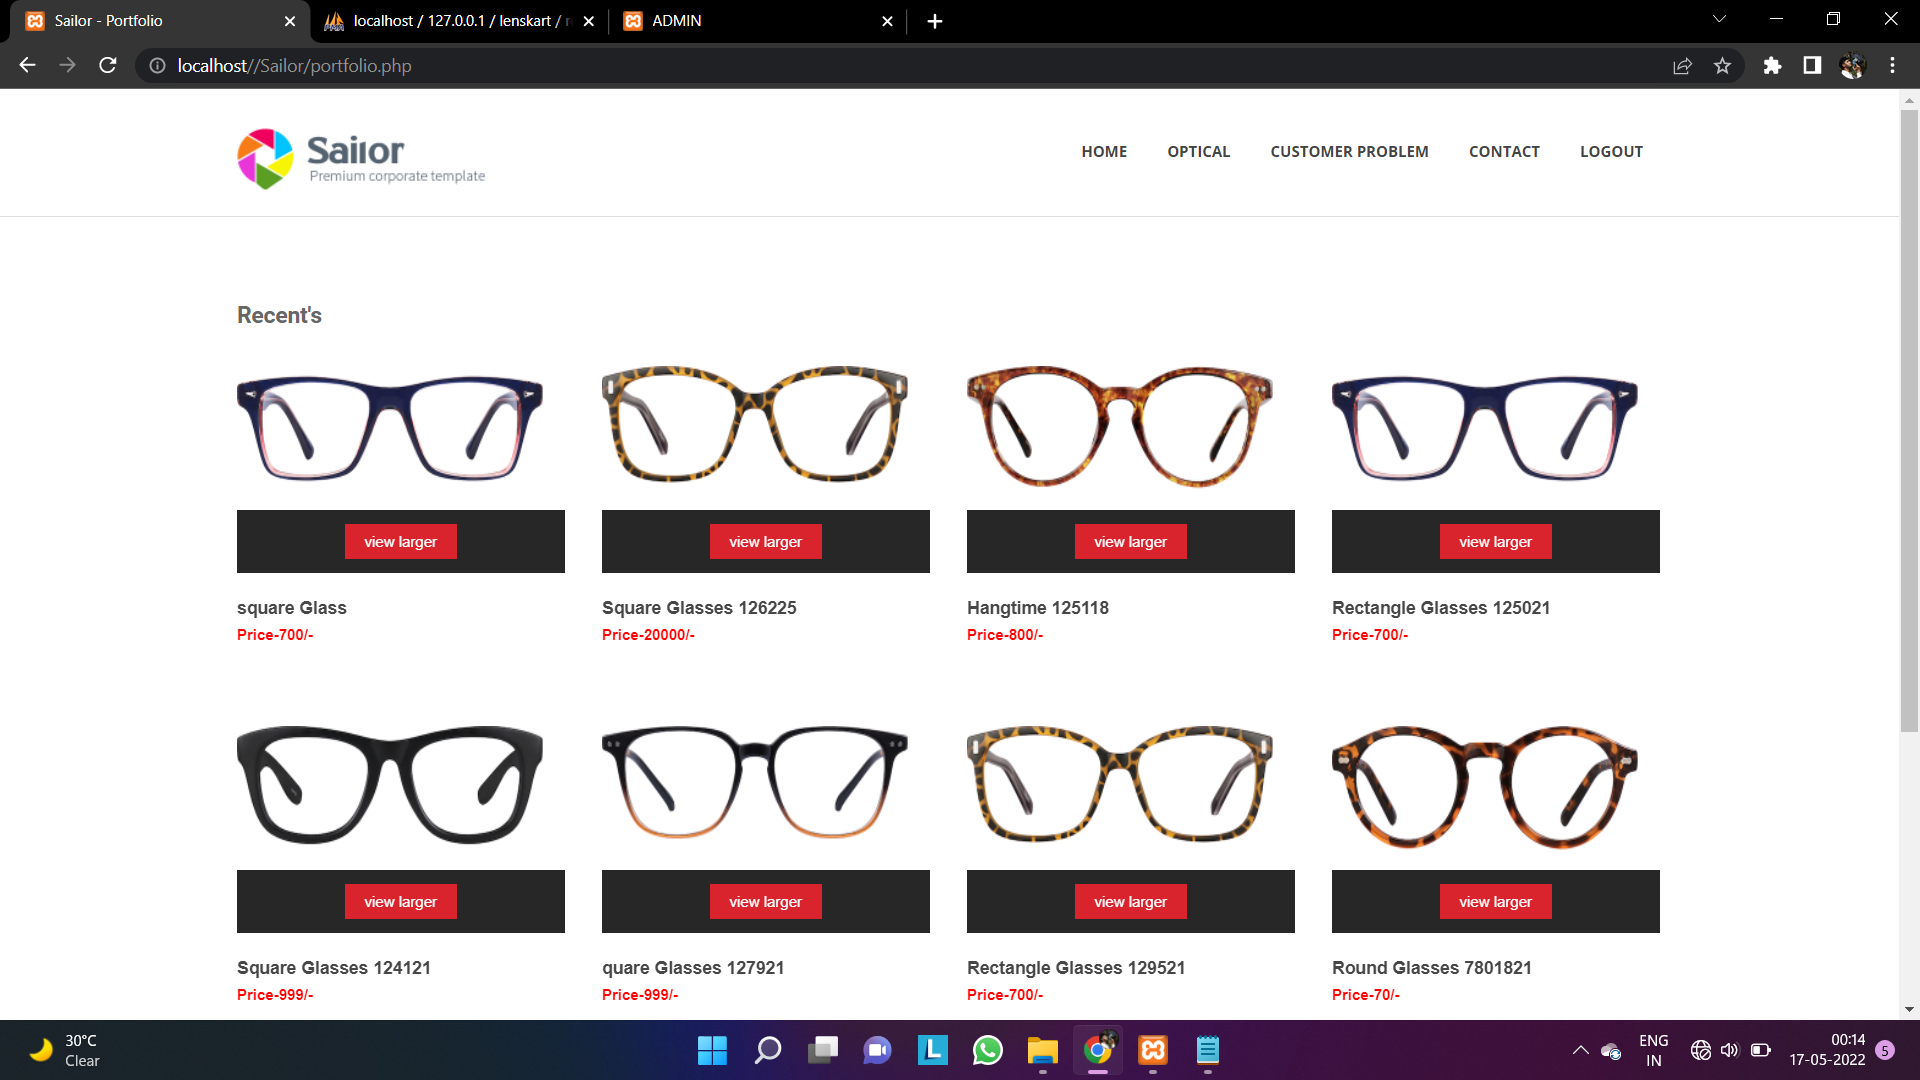The image size is (1920, 1080).
Task: Toggle the browser side panel icon
Action: tap(1812, 65)
